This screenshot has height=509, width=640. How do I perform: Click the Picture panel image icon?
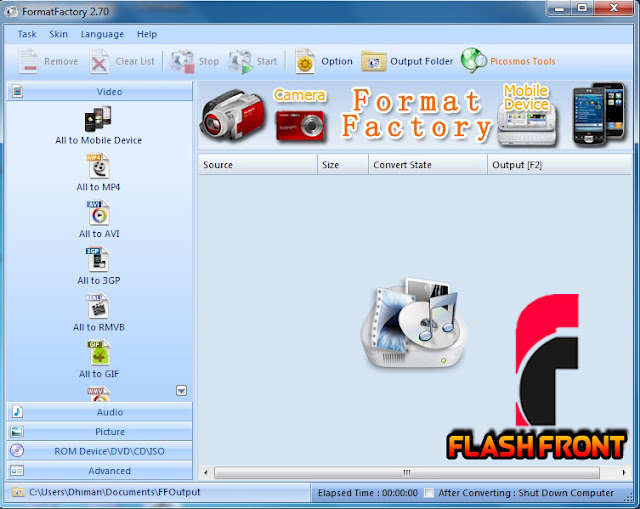tap(17, 431)
